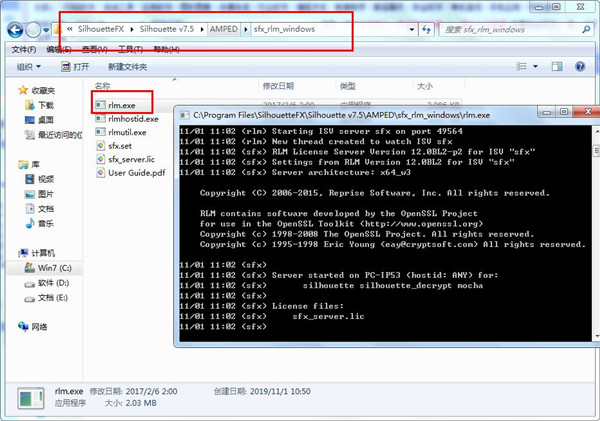Click into the search sfx_rlm_windows box

click(510, 29)
